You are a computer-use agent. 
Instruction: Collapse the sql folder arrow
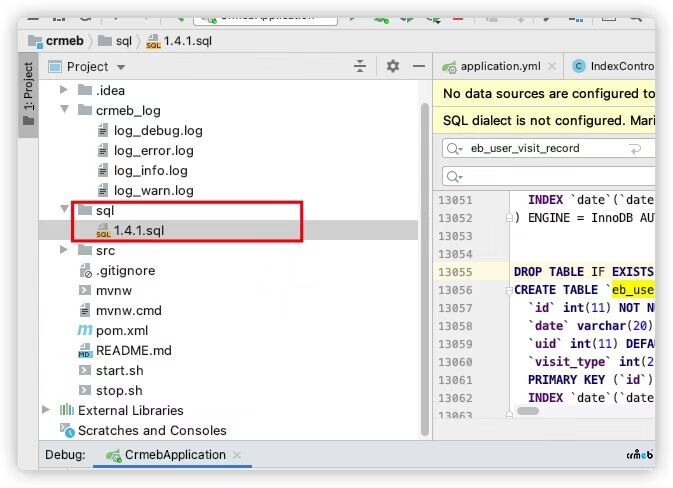(x=64, y=209)
